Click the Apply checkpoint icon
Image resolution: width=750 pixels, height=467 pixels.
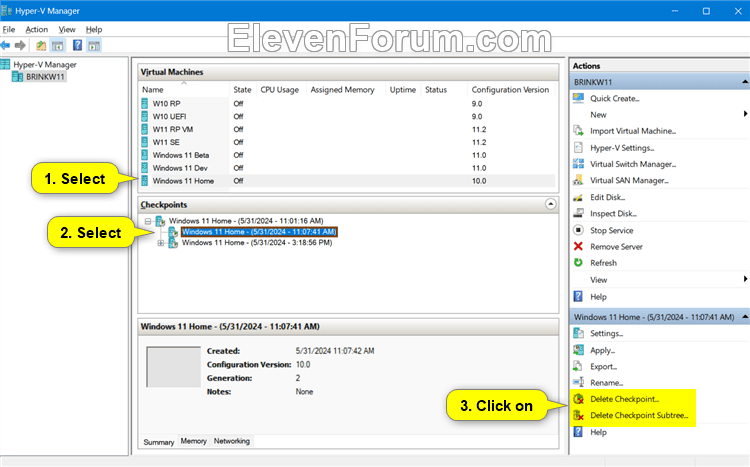point(578,350)
